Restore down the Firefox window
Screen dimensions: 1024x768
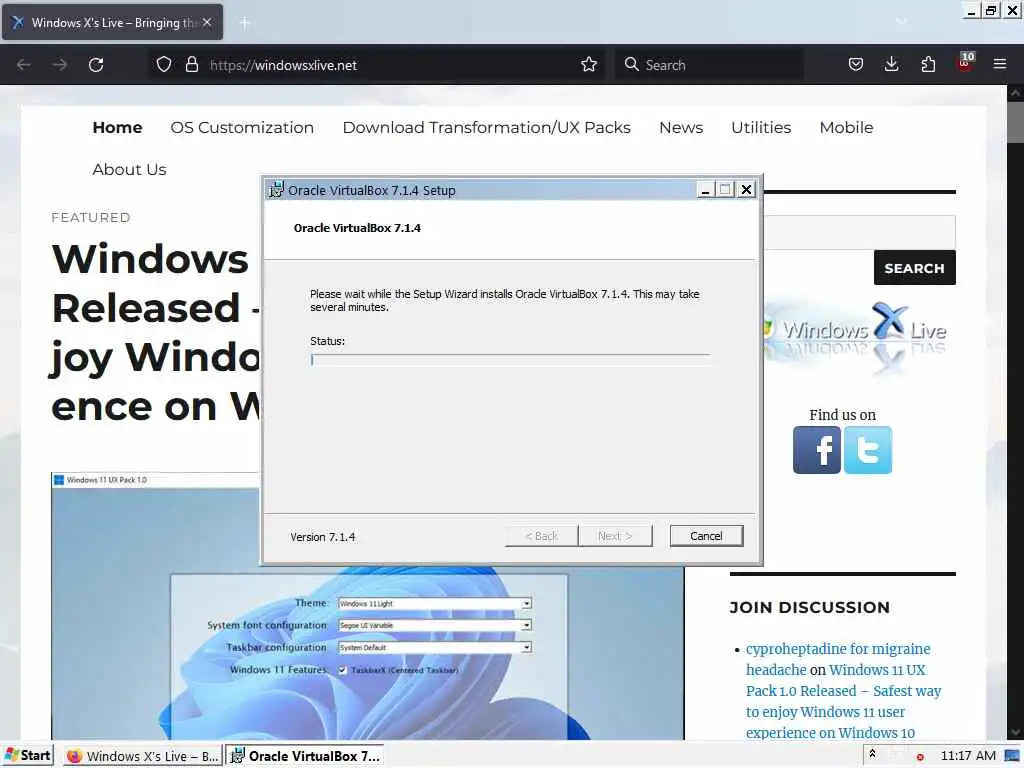(x=991, y=11)
